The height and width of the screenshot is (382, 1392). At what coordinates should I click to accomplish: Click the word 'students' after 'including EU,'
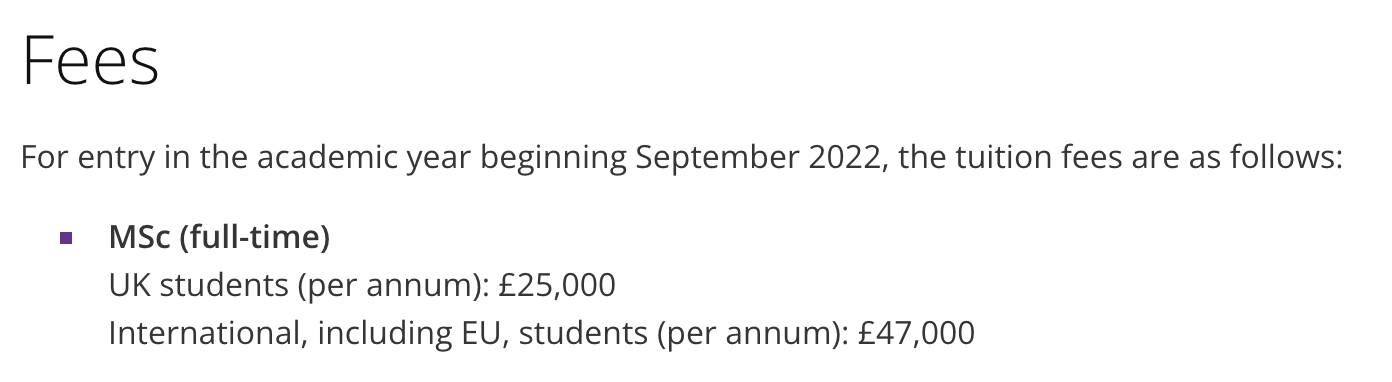[x=583, y=333]
